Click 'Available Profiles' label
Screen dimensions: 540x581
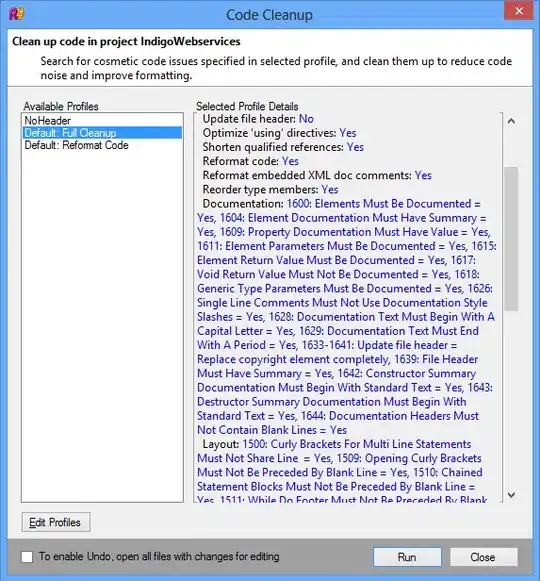pyautogui.click(x=61, y=106)
